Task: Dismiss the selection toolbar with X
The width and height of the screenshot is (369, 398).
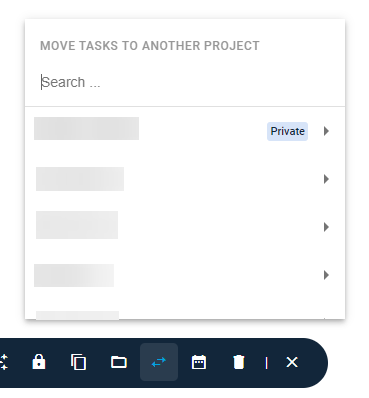Action: pyautogui.click(x=292, y=362)
